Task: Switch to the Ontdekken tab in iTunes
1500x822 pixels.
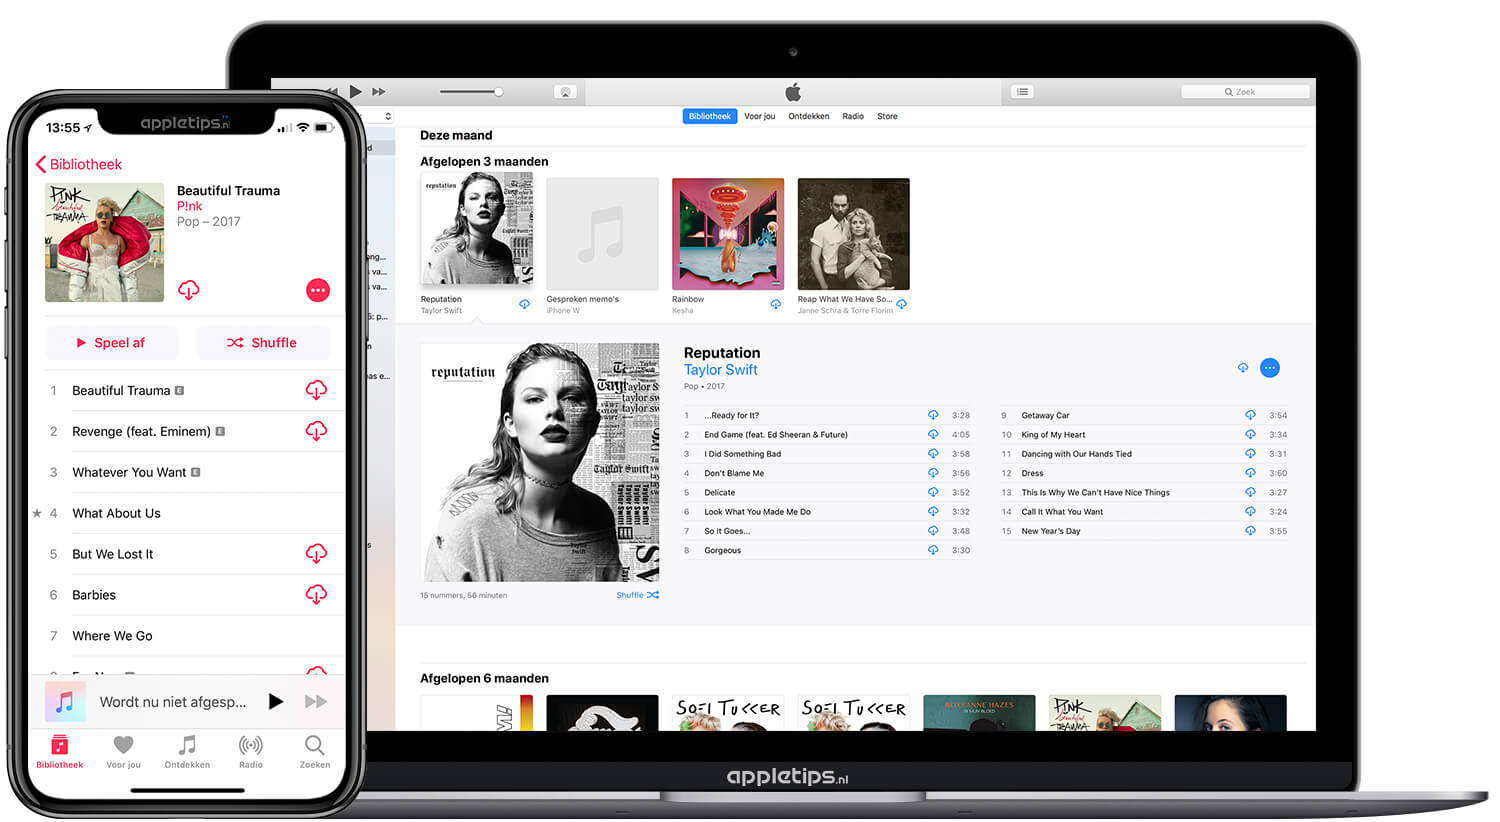Action: [x=809, y=116]
